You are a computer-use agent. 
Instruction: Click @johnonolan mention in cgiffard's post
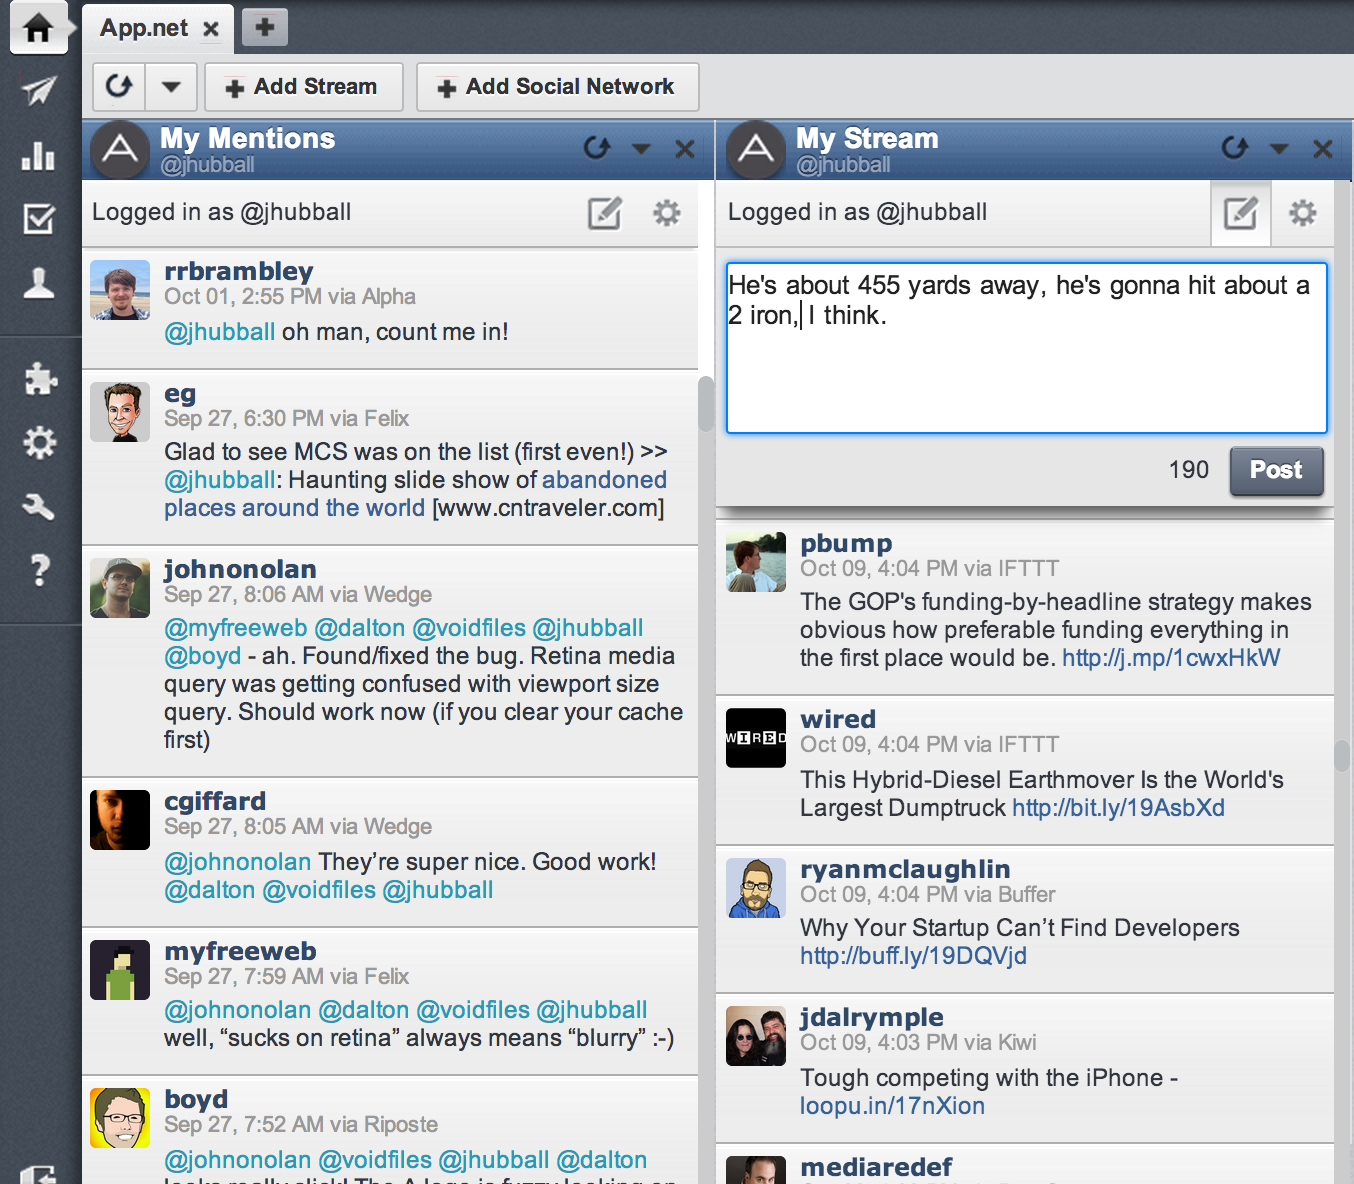click(238, 862)
